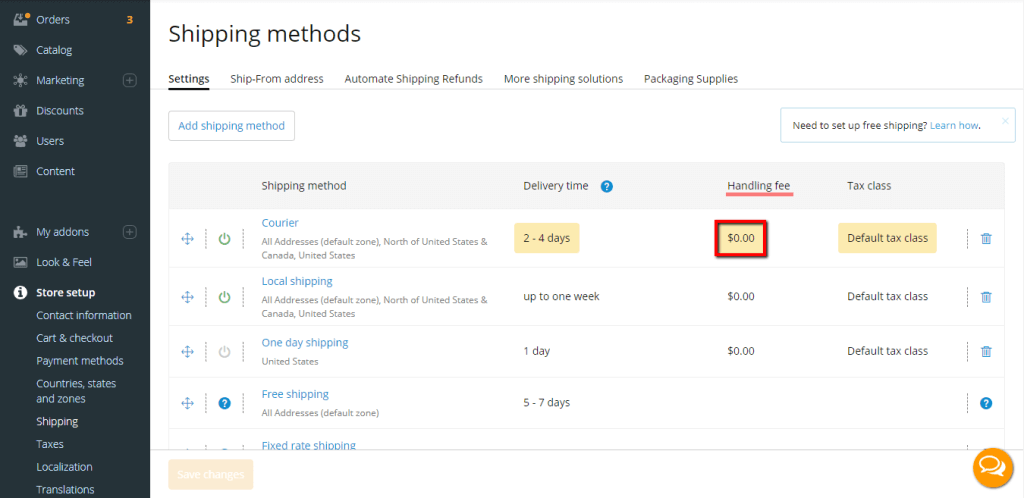The width and height of the screenshot is (1024, 498).
Task: Open the One day shipping method
Action: click(305, 343)
